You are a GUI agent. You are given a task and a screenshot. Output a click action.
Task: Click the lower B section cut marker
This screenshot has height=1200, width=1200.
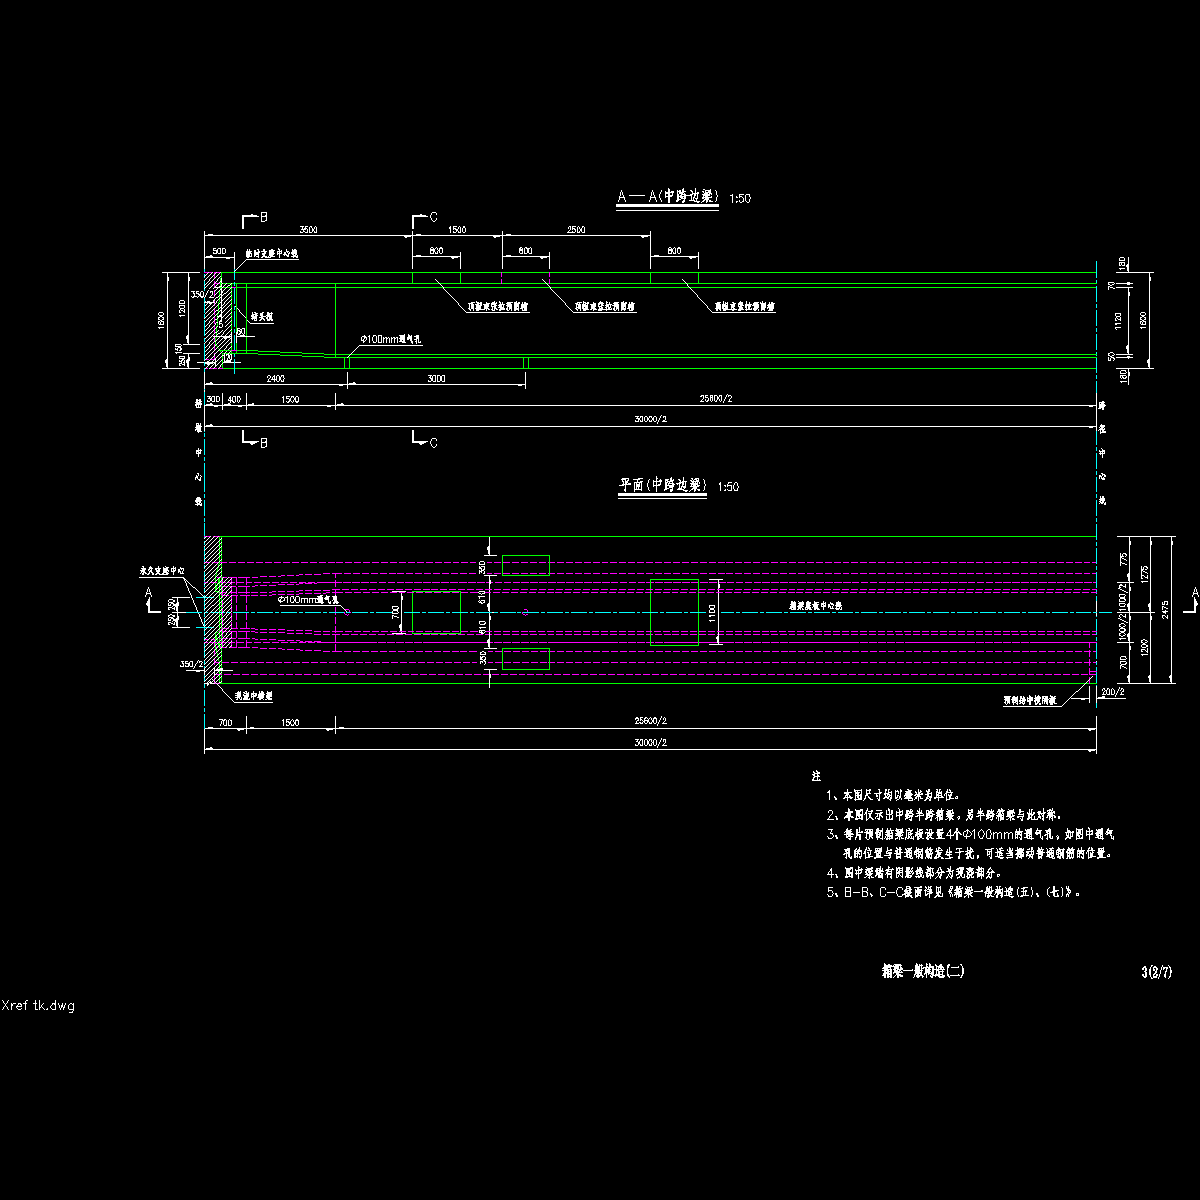[x=252, y=441]
